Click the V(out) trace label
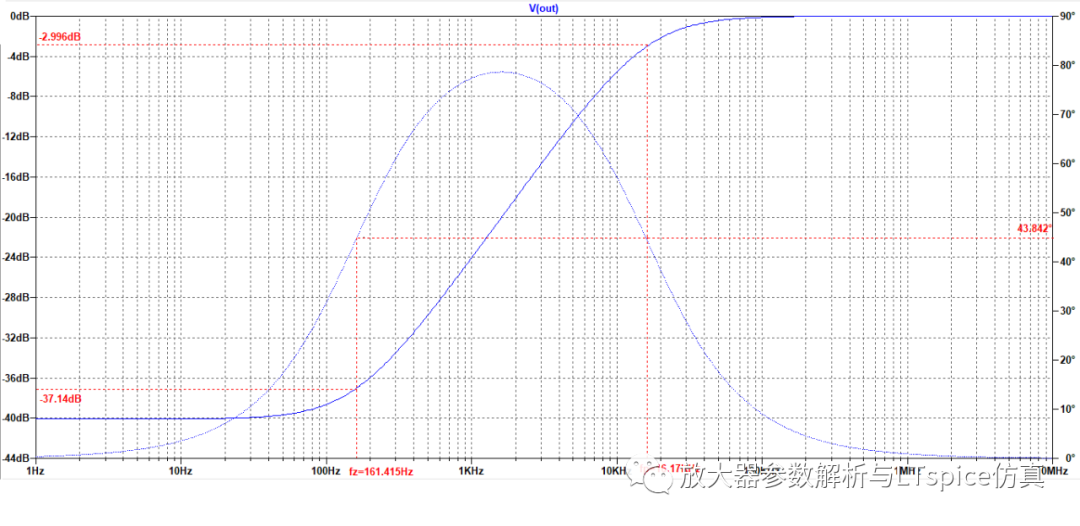 [x=543, y=8]
